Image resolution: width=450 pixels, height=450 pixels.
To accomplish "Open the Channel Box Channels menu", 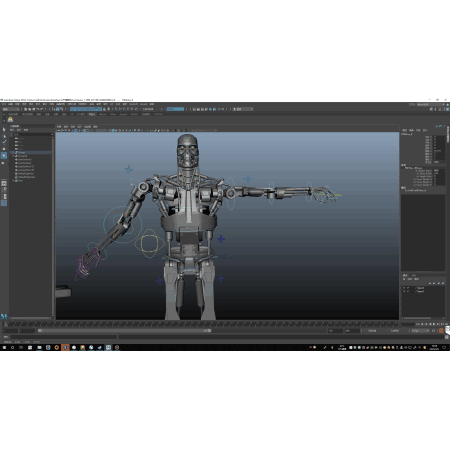I will pyautogui.click(x=404, y=130).
